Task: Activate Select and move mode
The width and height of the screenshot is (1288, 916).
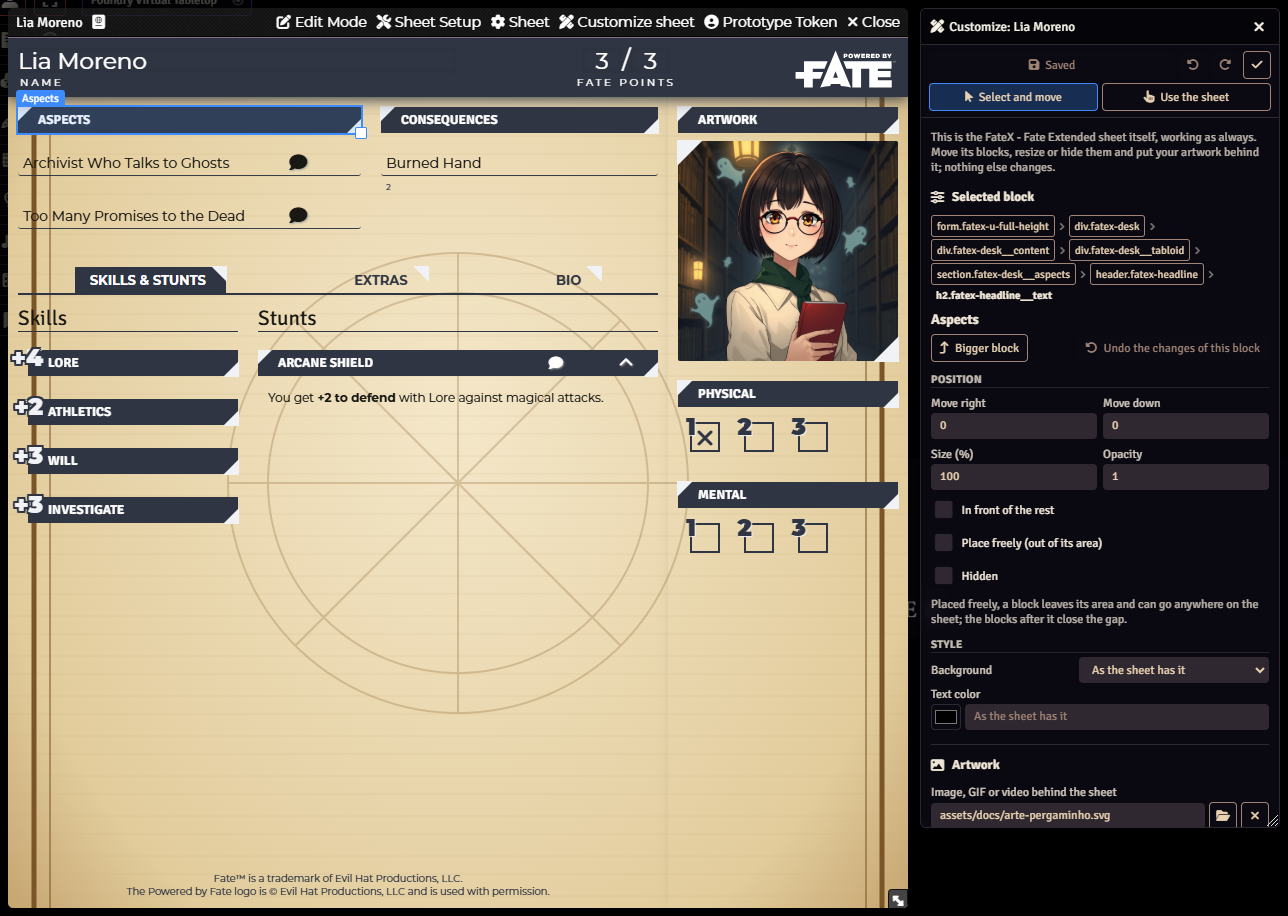Action: point(1013,97)
